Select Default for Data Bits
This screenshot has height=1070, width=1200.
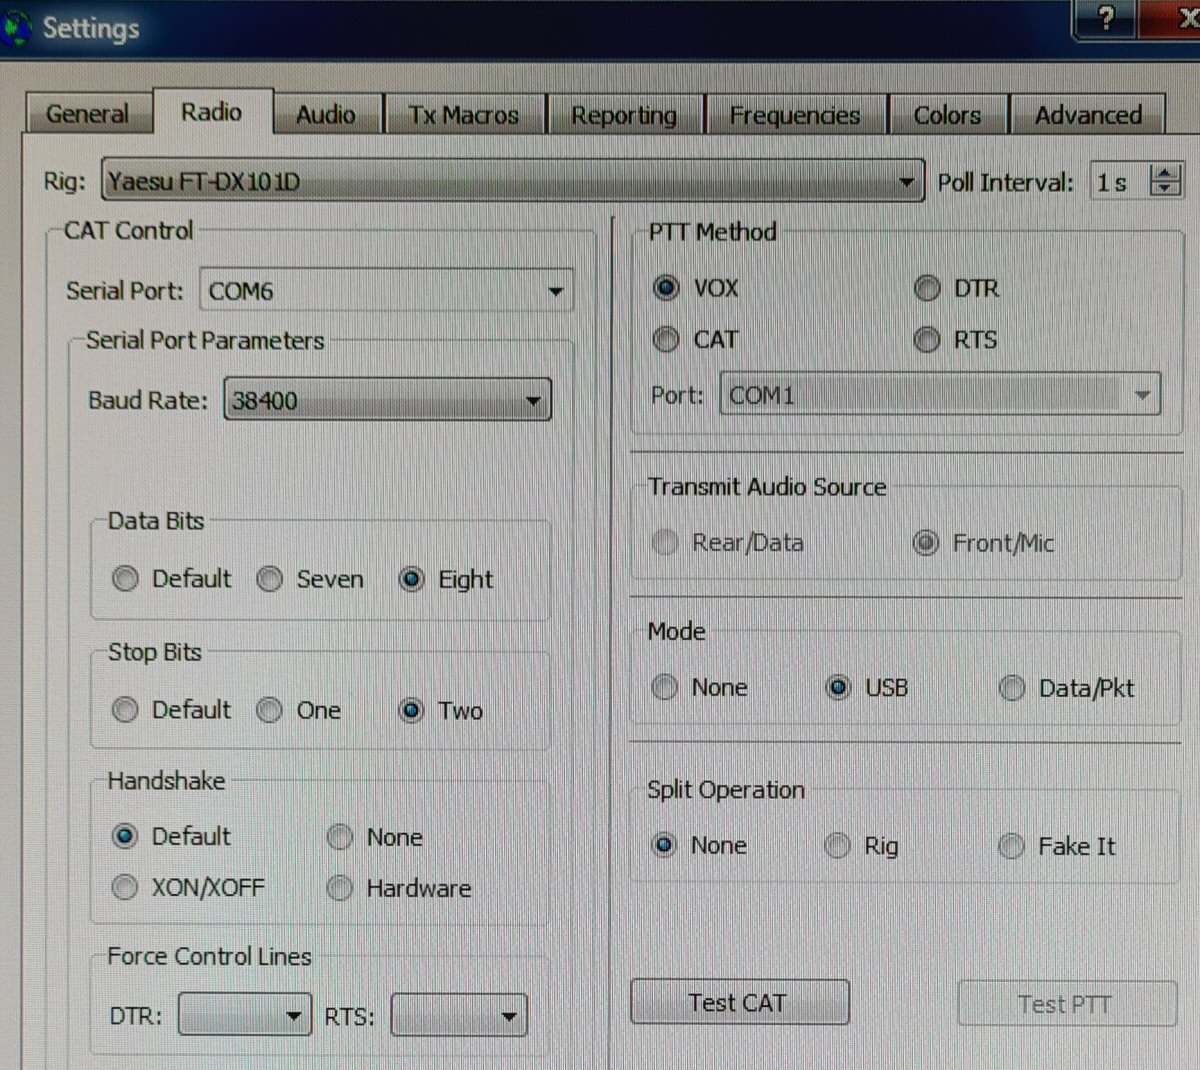(x=171, y=579)
